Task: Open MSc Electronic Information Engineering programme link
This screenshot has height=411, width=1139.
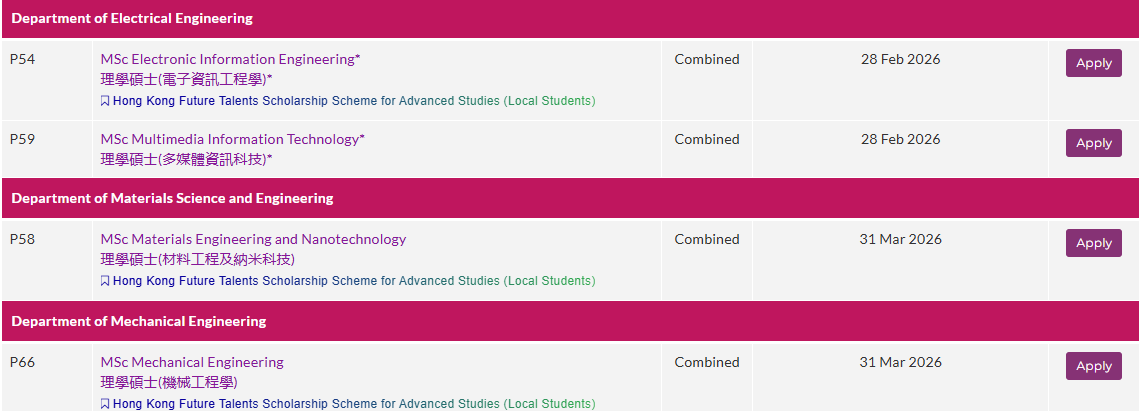Action: tap(230, 60)
